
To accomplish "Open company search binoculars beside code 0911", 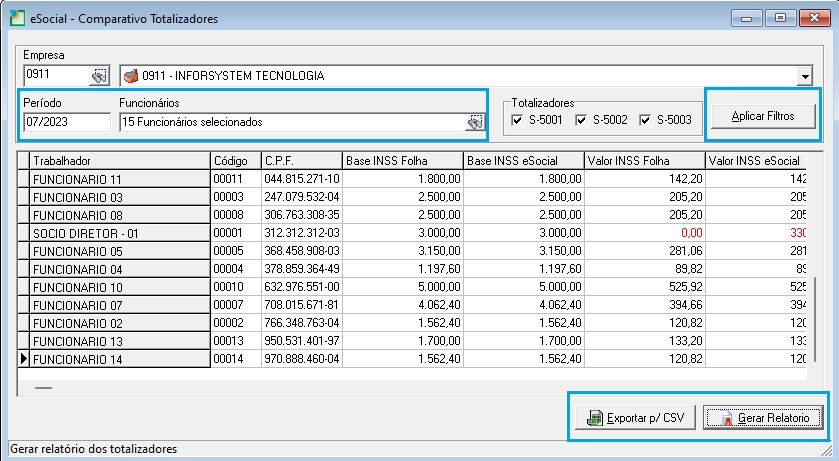I will click(99, 76).
